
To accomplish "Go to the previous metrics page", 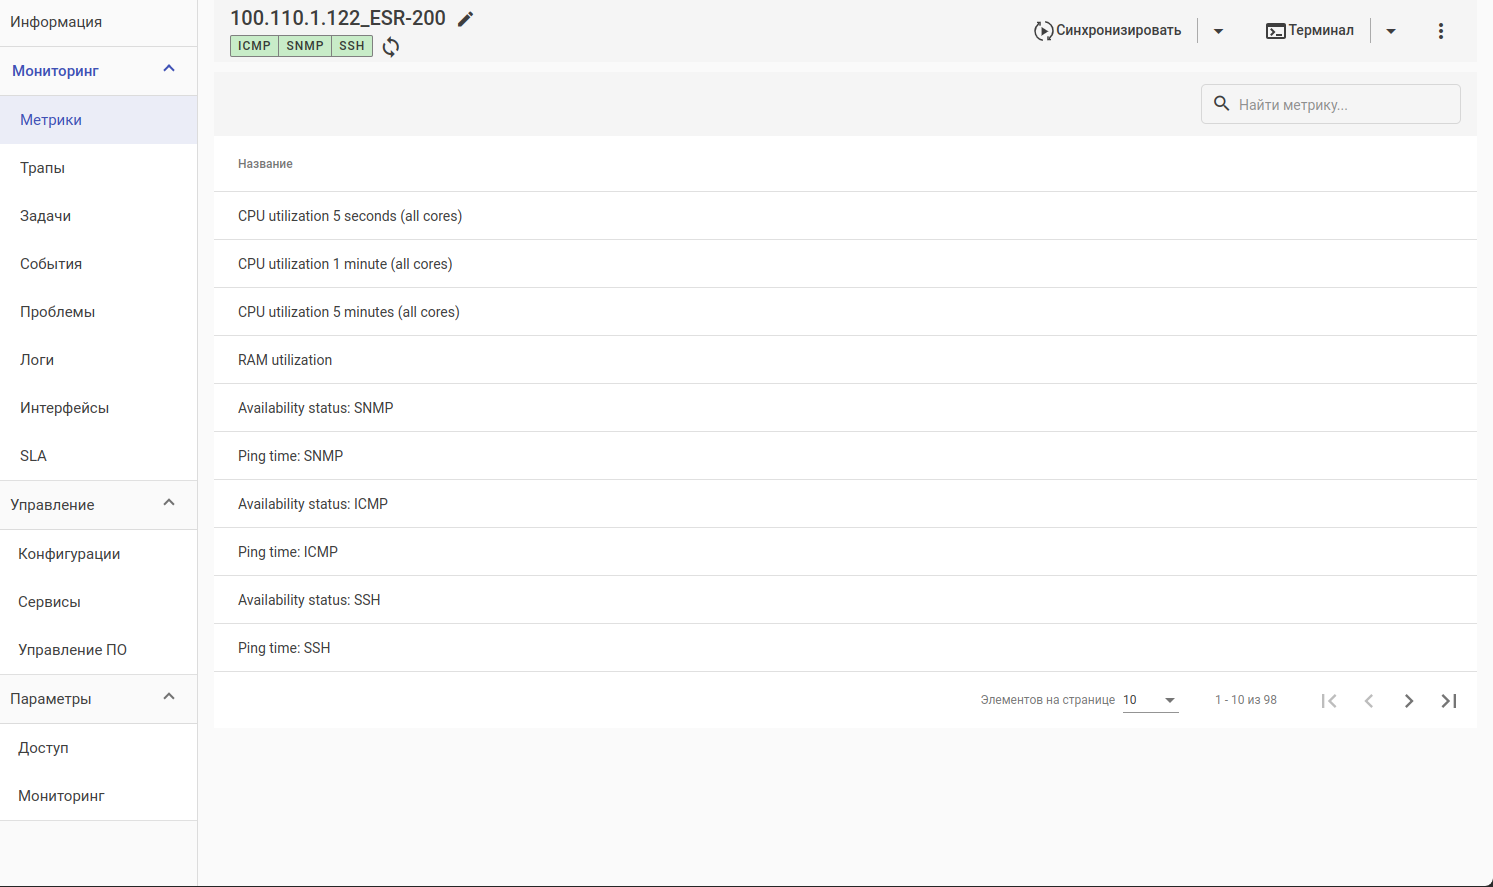I will pos(1369,701).
